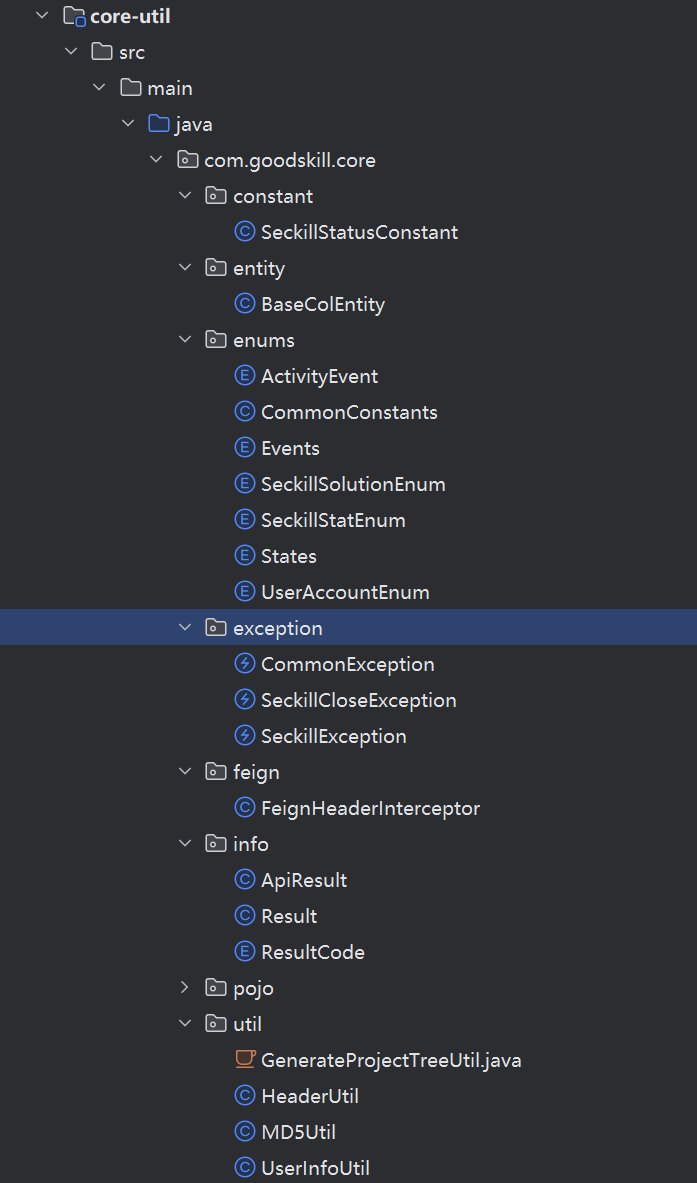Click the core-util module folder icon
This screenshot has height=1183, width=697.
(x=74, y=16)
